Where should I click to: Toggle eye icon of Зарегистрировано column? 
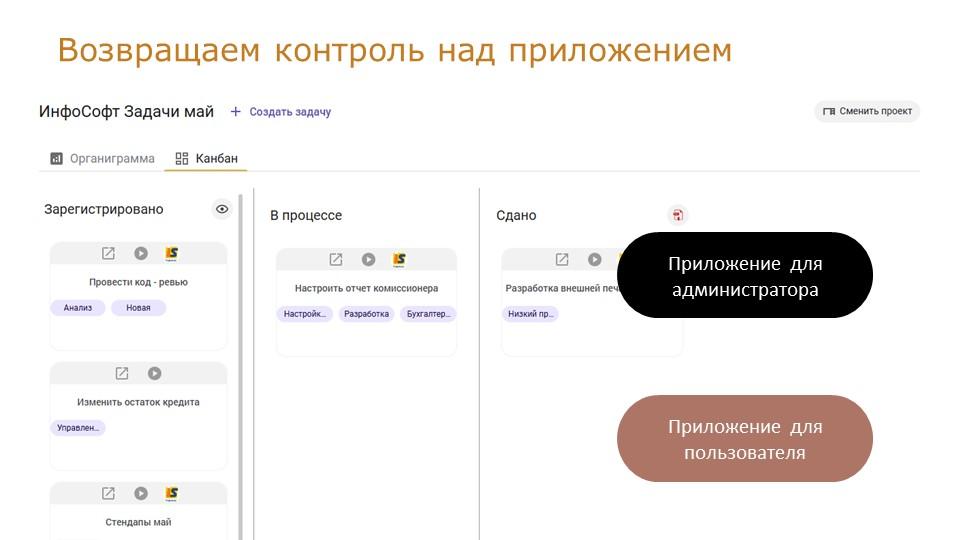click(x=222, y=209)
